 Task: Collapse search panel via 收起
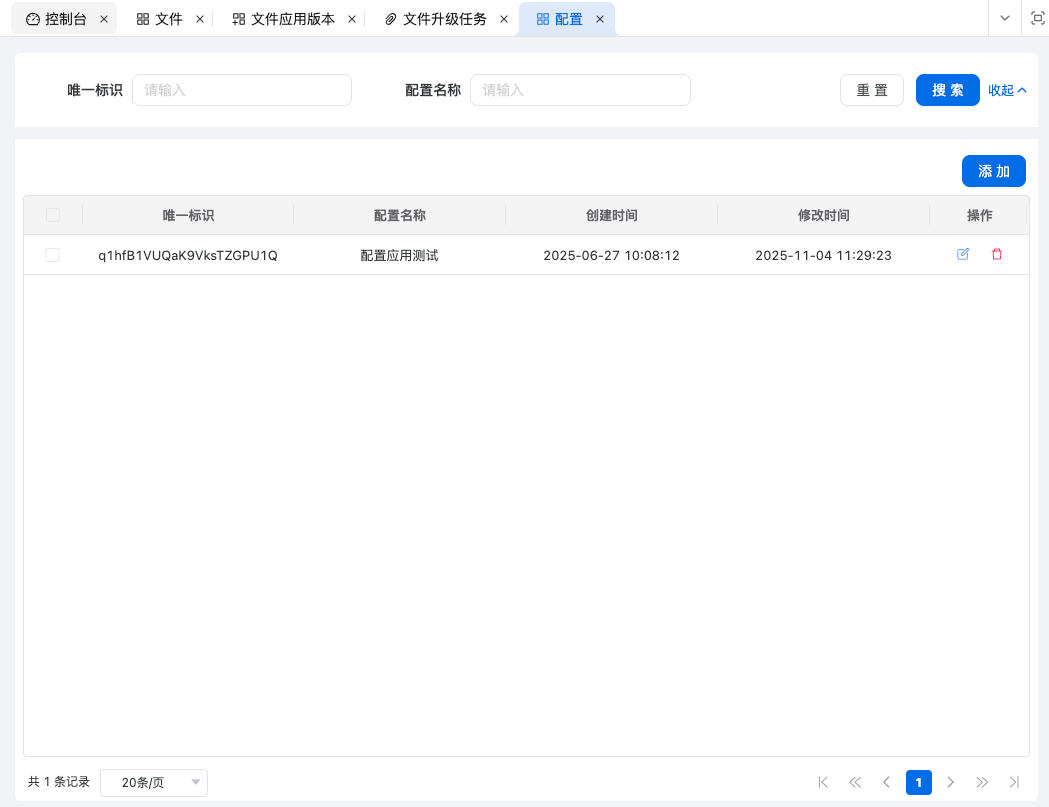pos(1007,90)
